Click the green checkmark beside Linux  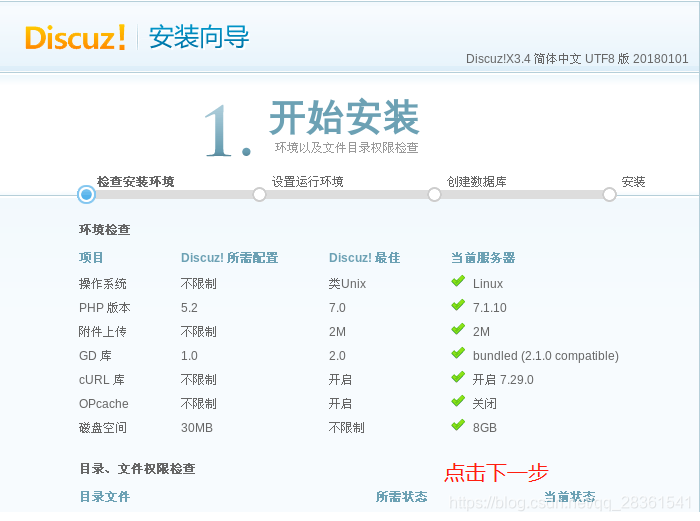(x=458, y=282)
